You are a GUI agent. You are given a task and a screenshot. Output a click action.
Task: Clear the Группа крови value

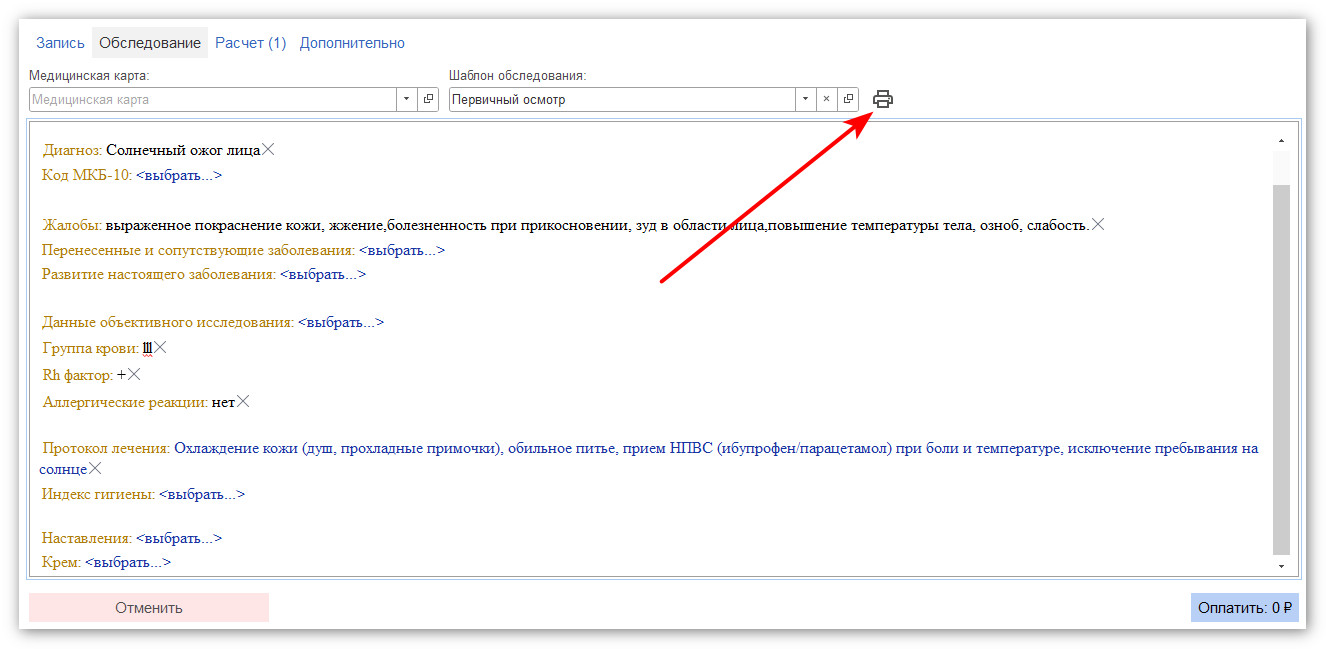tap(160, 348)
